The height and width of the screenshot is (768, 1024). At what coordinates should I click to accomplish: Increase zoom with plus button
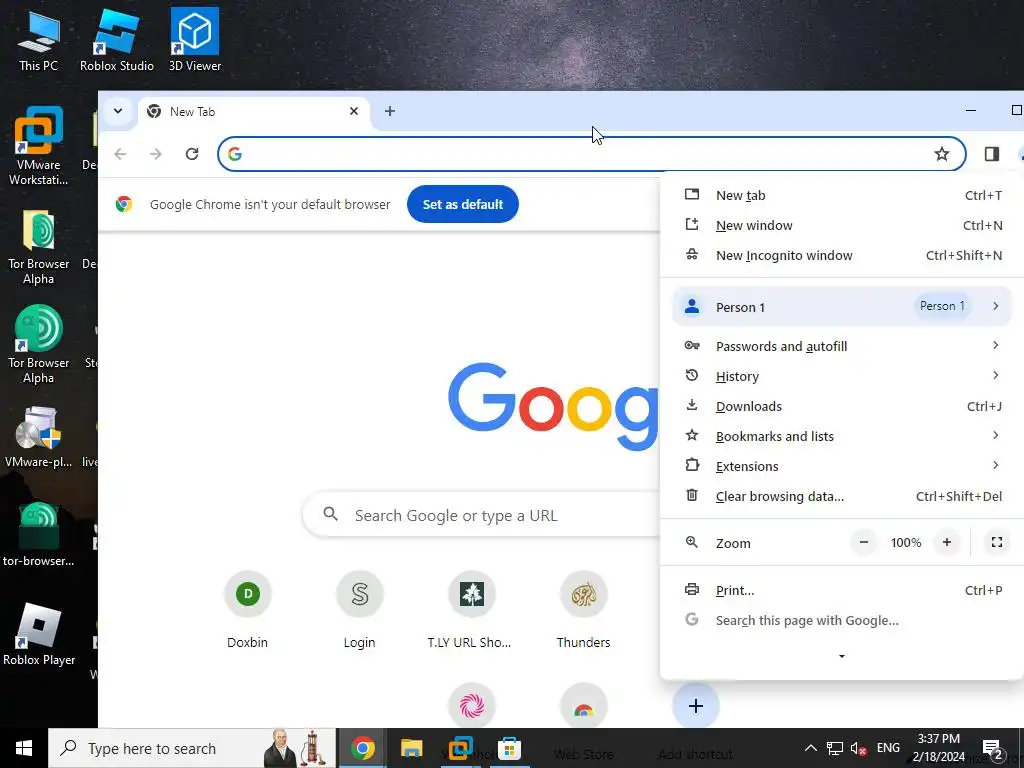click(x=947, y=543)
